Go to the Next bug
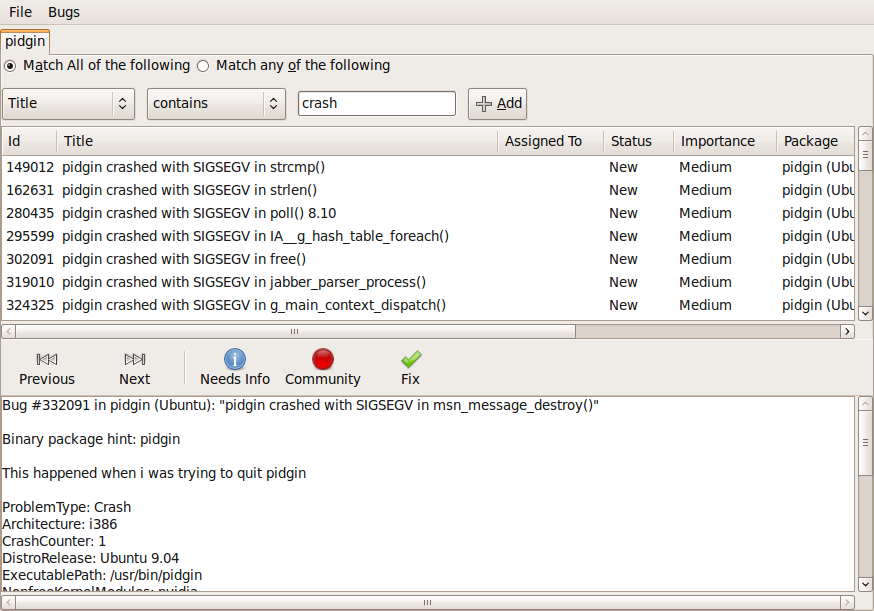 135,359
